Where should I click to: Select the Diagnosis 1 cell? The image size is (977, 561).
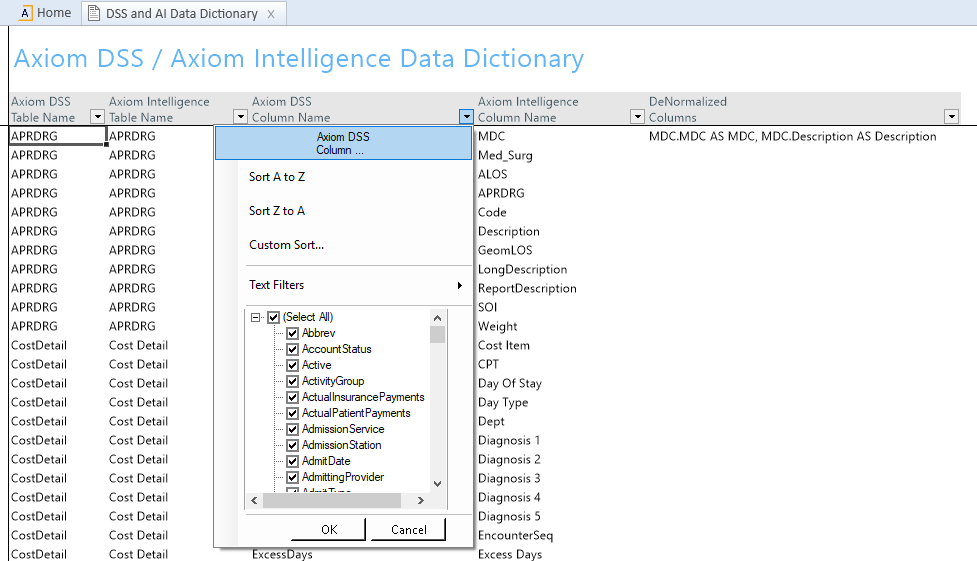(x=509, y=440)
